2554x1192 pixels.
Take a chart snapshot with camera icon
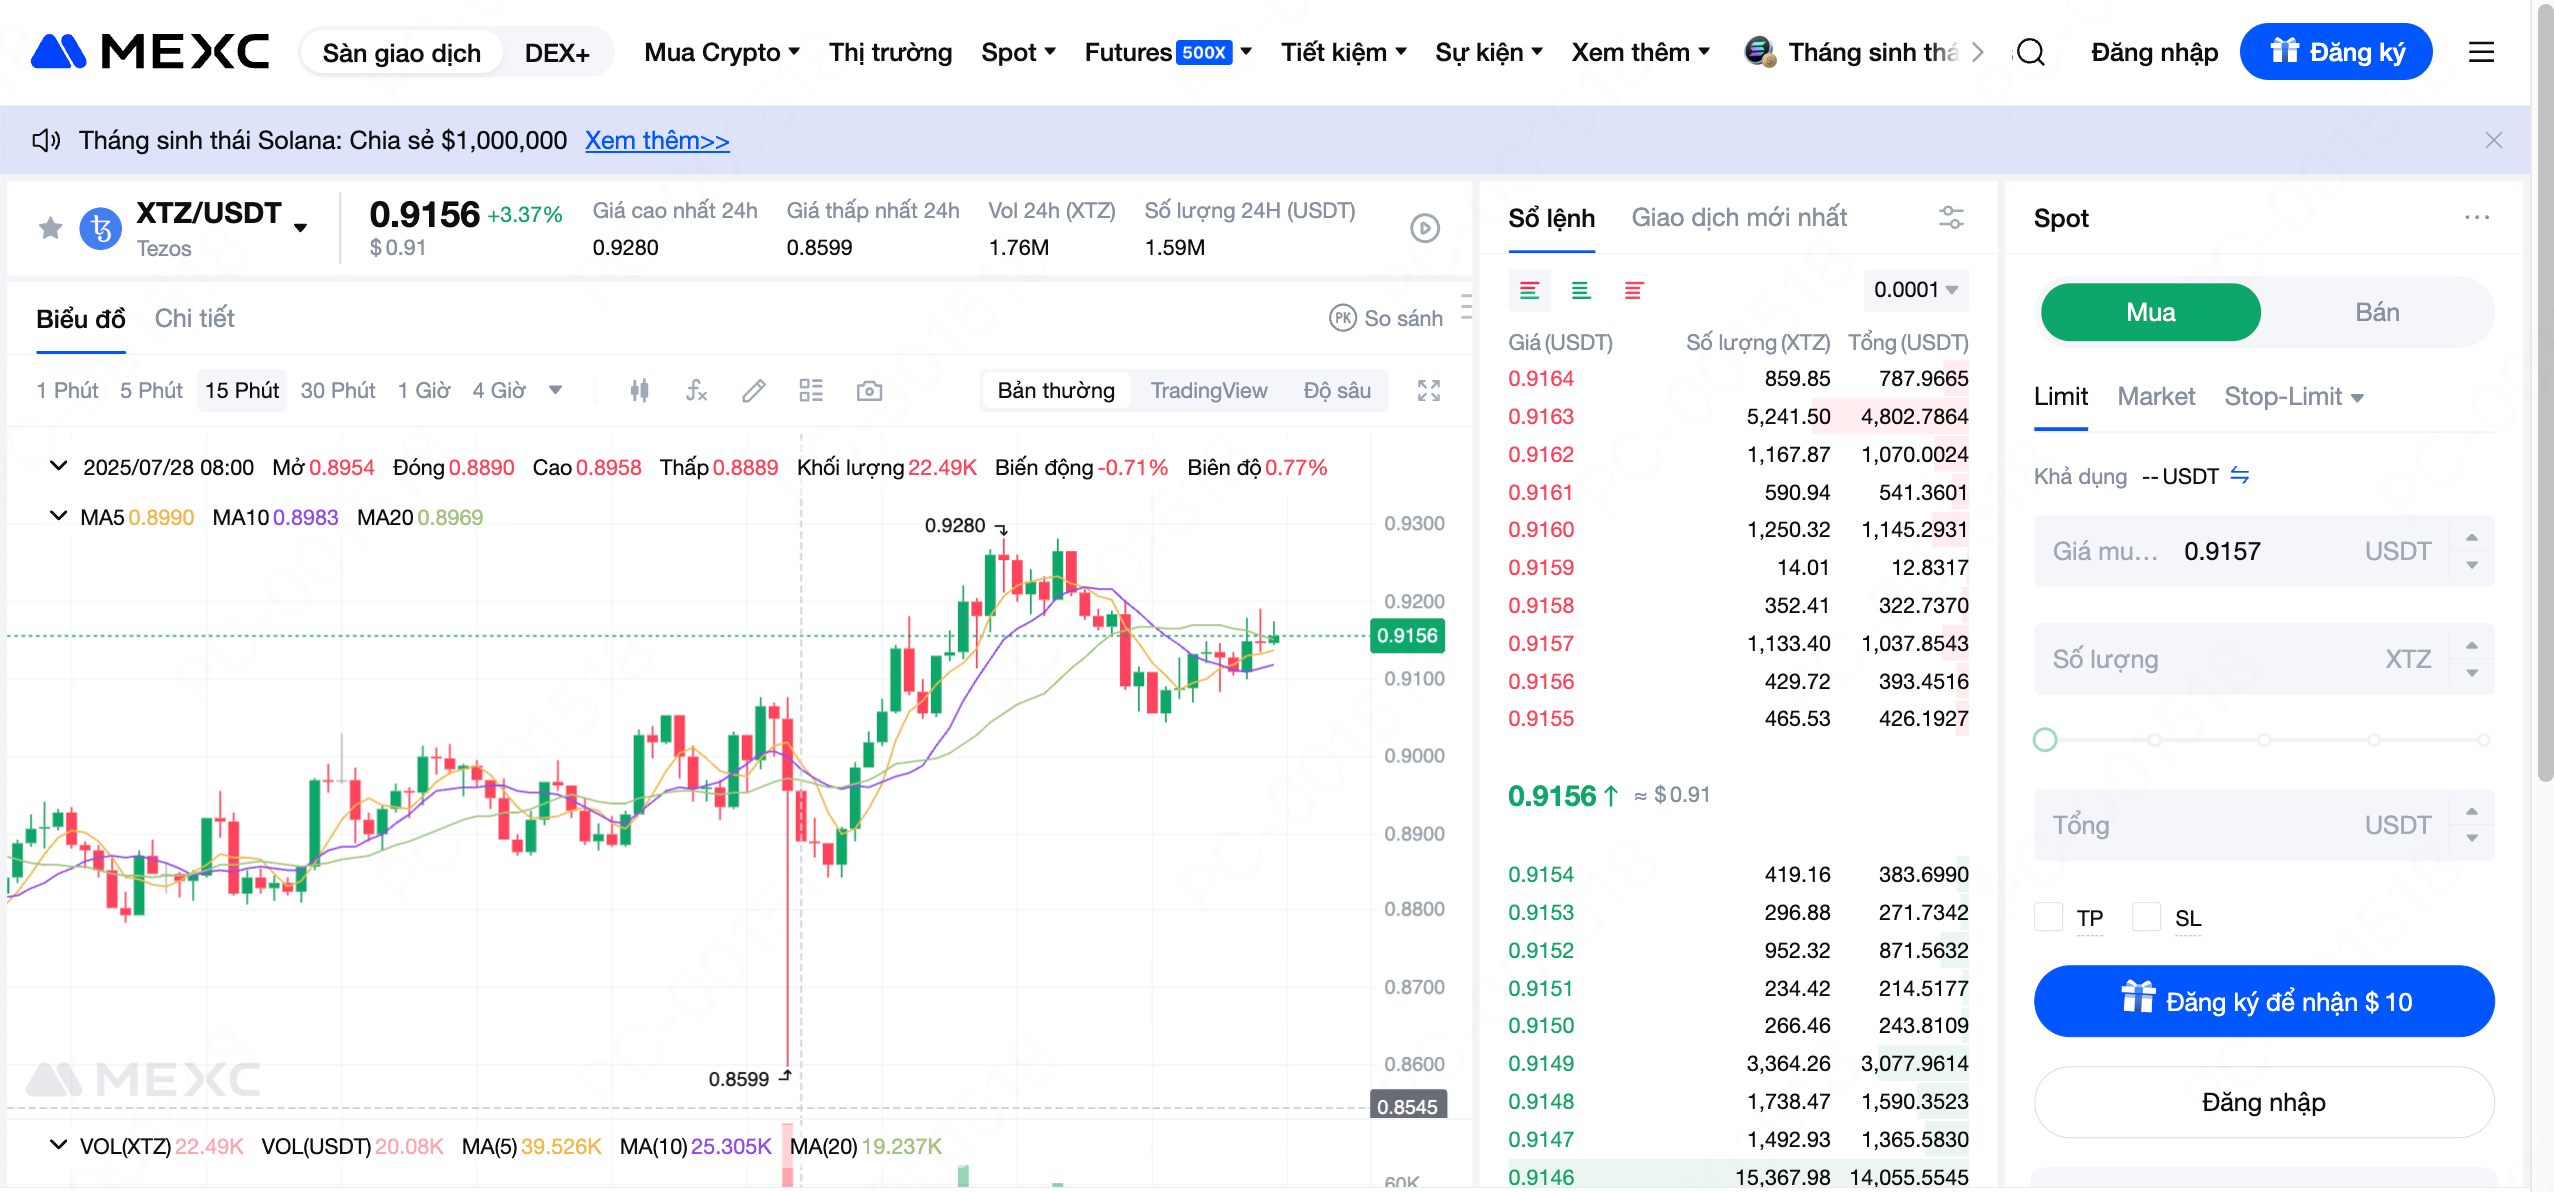click(x=869, y=391)
